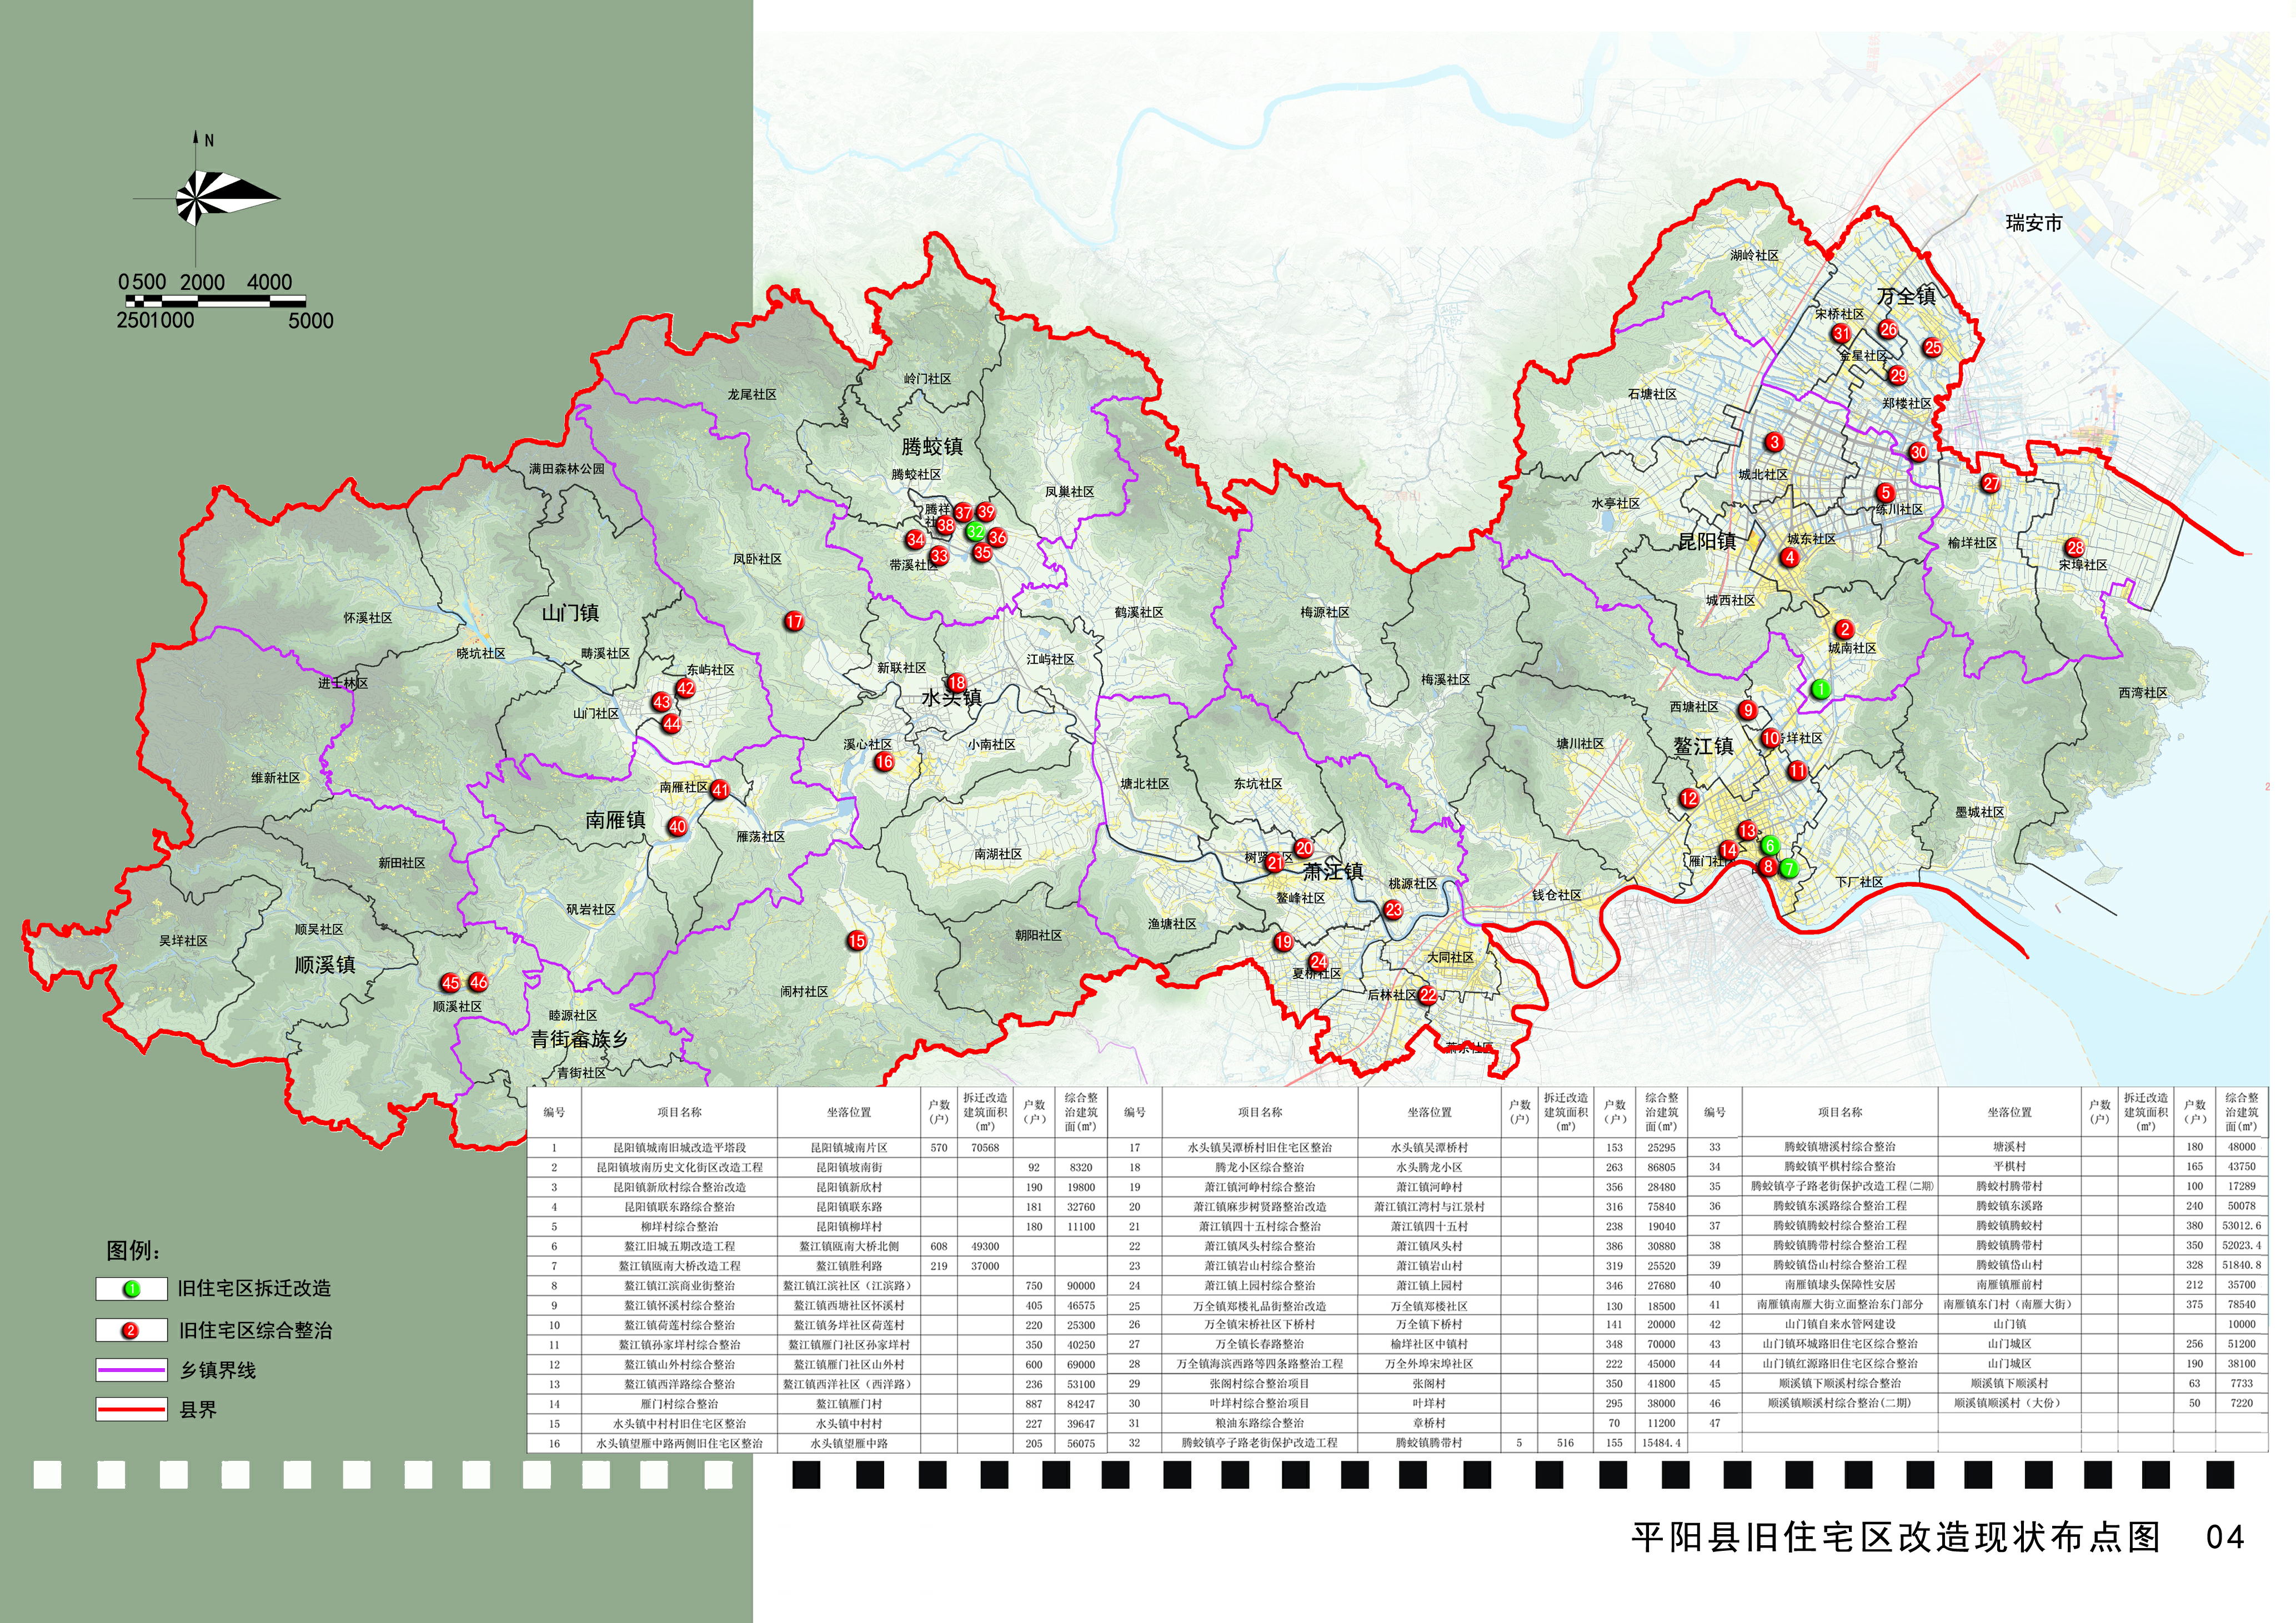Click green marker 32 in 腾蛟镇
Image resolution: width=2296 pixels, height=1623 pixels.
point(975,532)
